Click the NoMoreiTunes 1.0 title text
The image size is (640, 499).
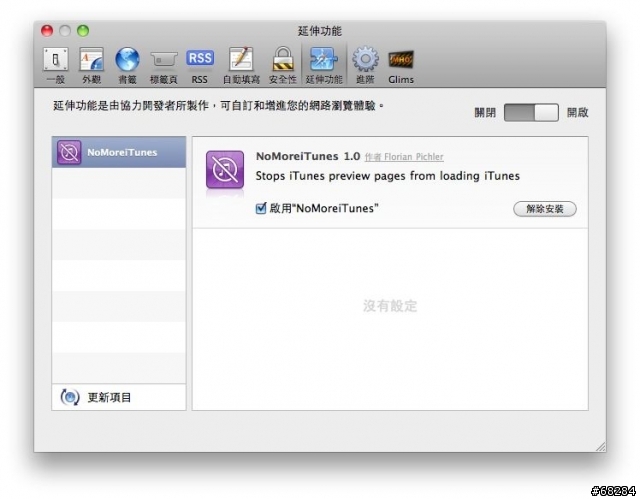(308, 156)
